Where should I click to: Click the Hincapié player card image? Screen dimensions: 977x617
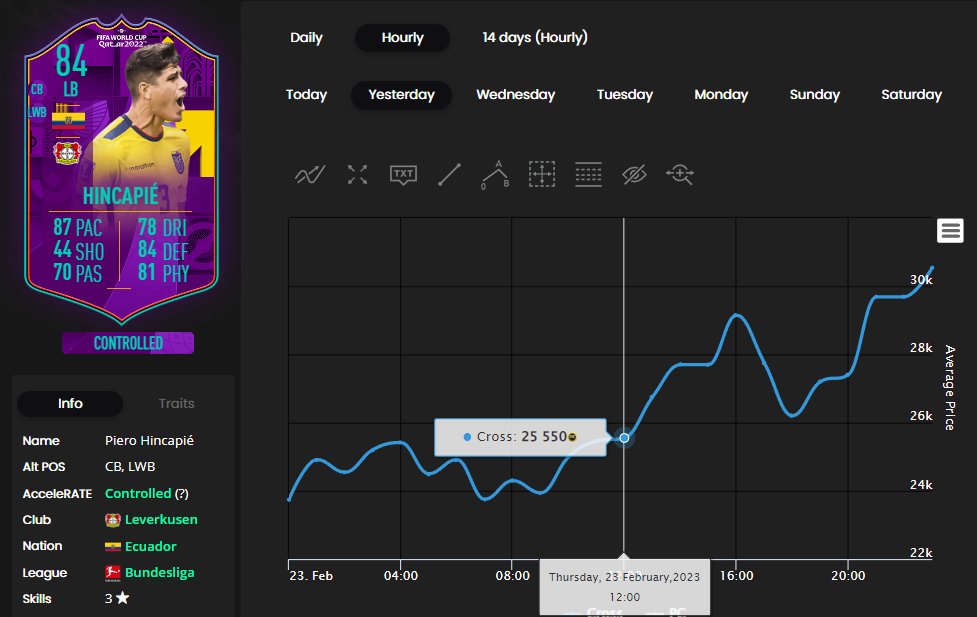coord(122,170)
